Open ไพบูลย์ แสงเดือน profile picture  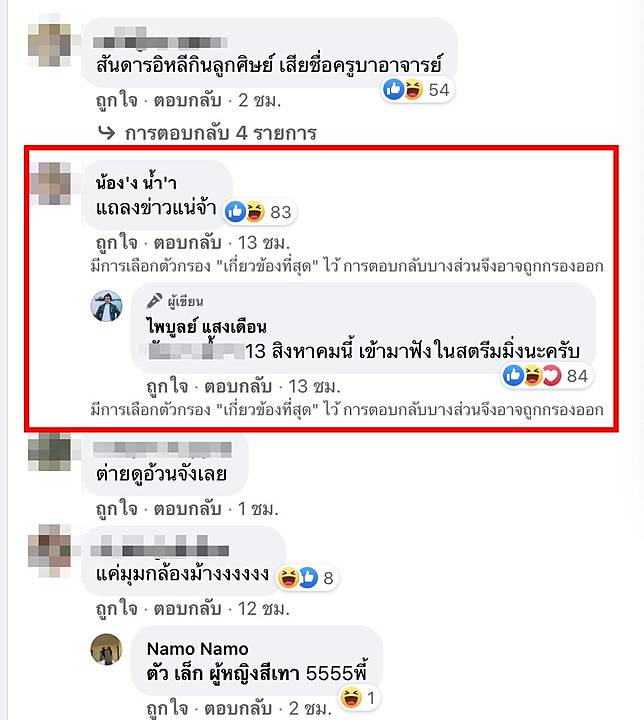click(x=107, y=306)
